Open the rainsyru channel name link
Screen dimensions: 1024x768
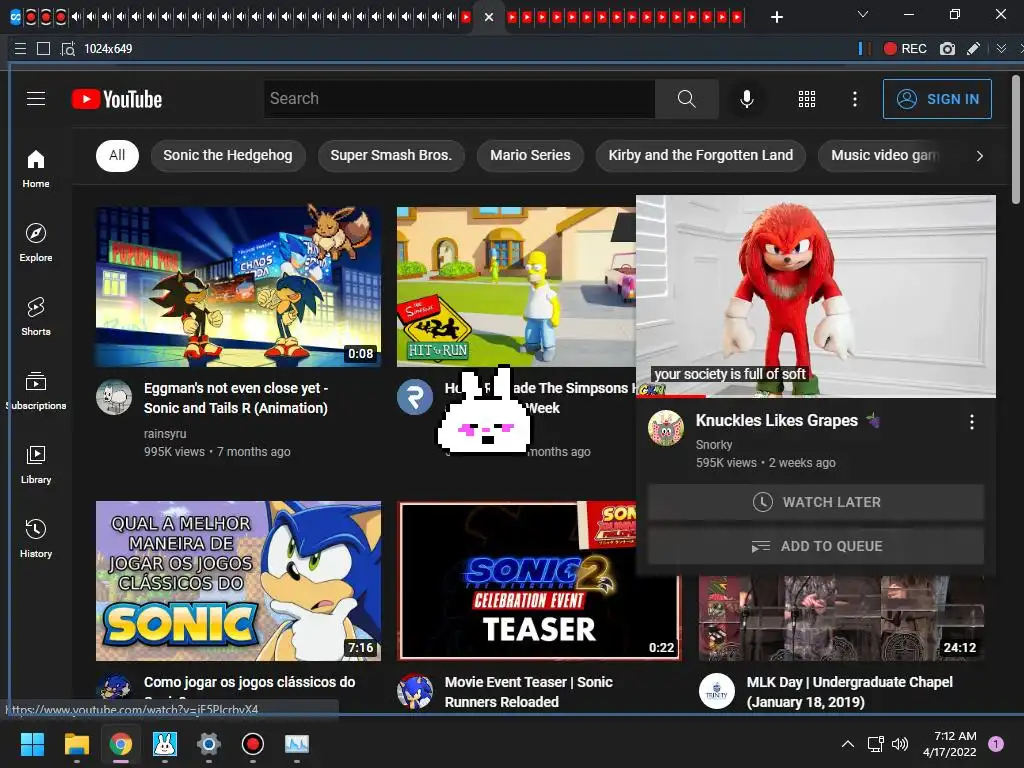(165, 434)
